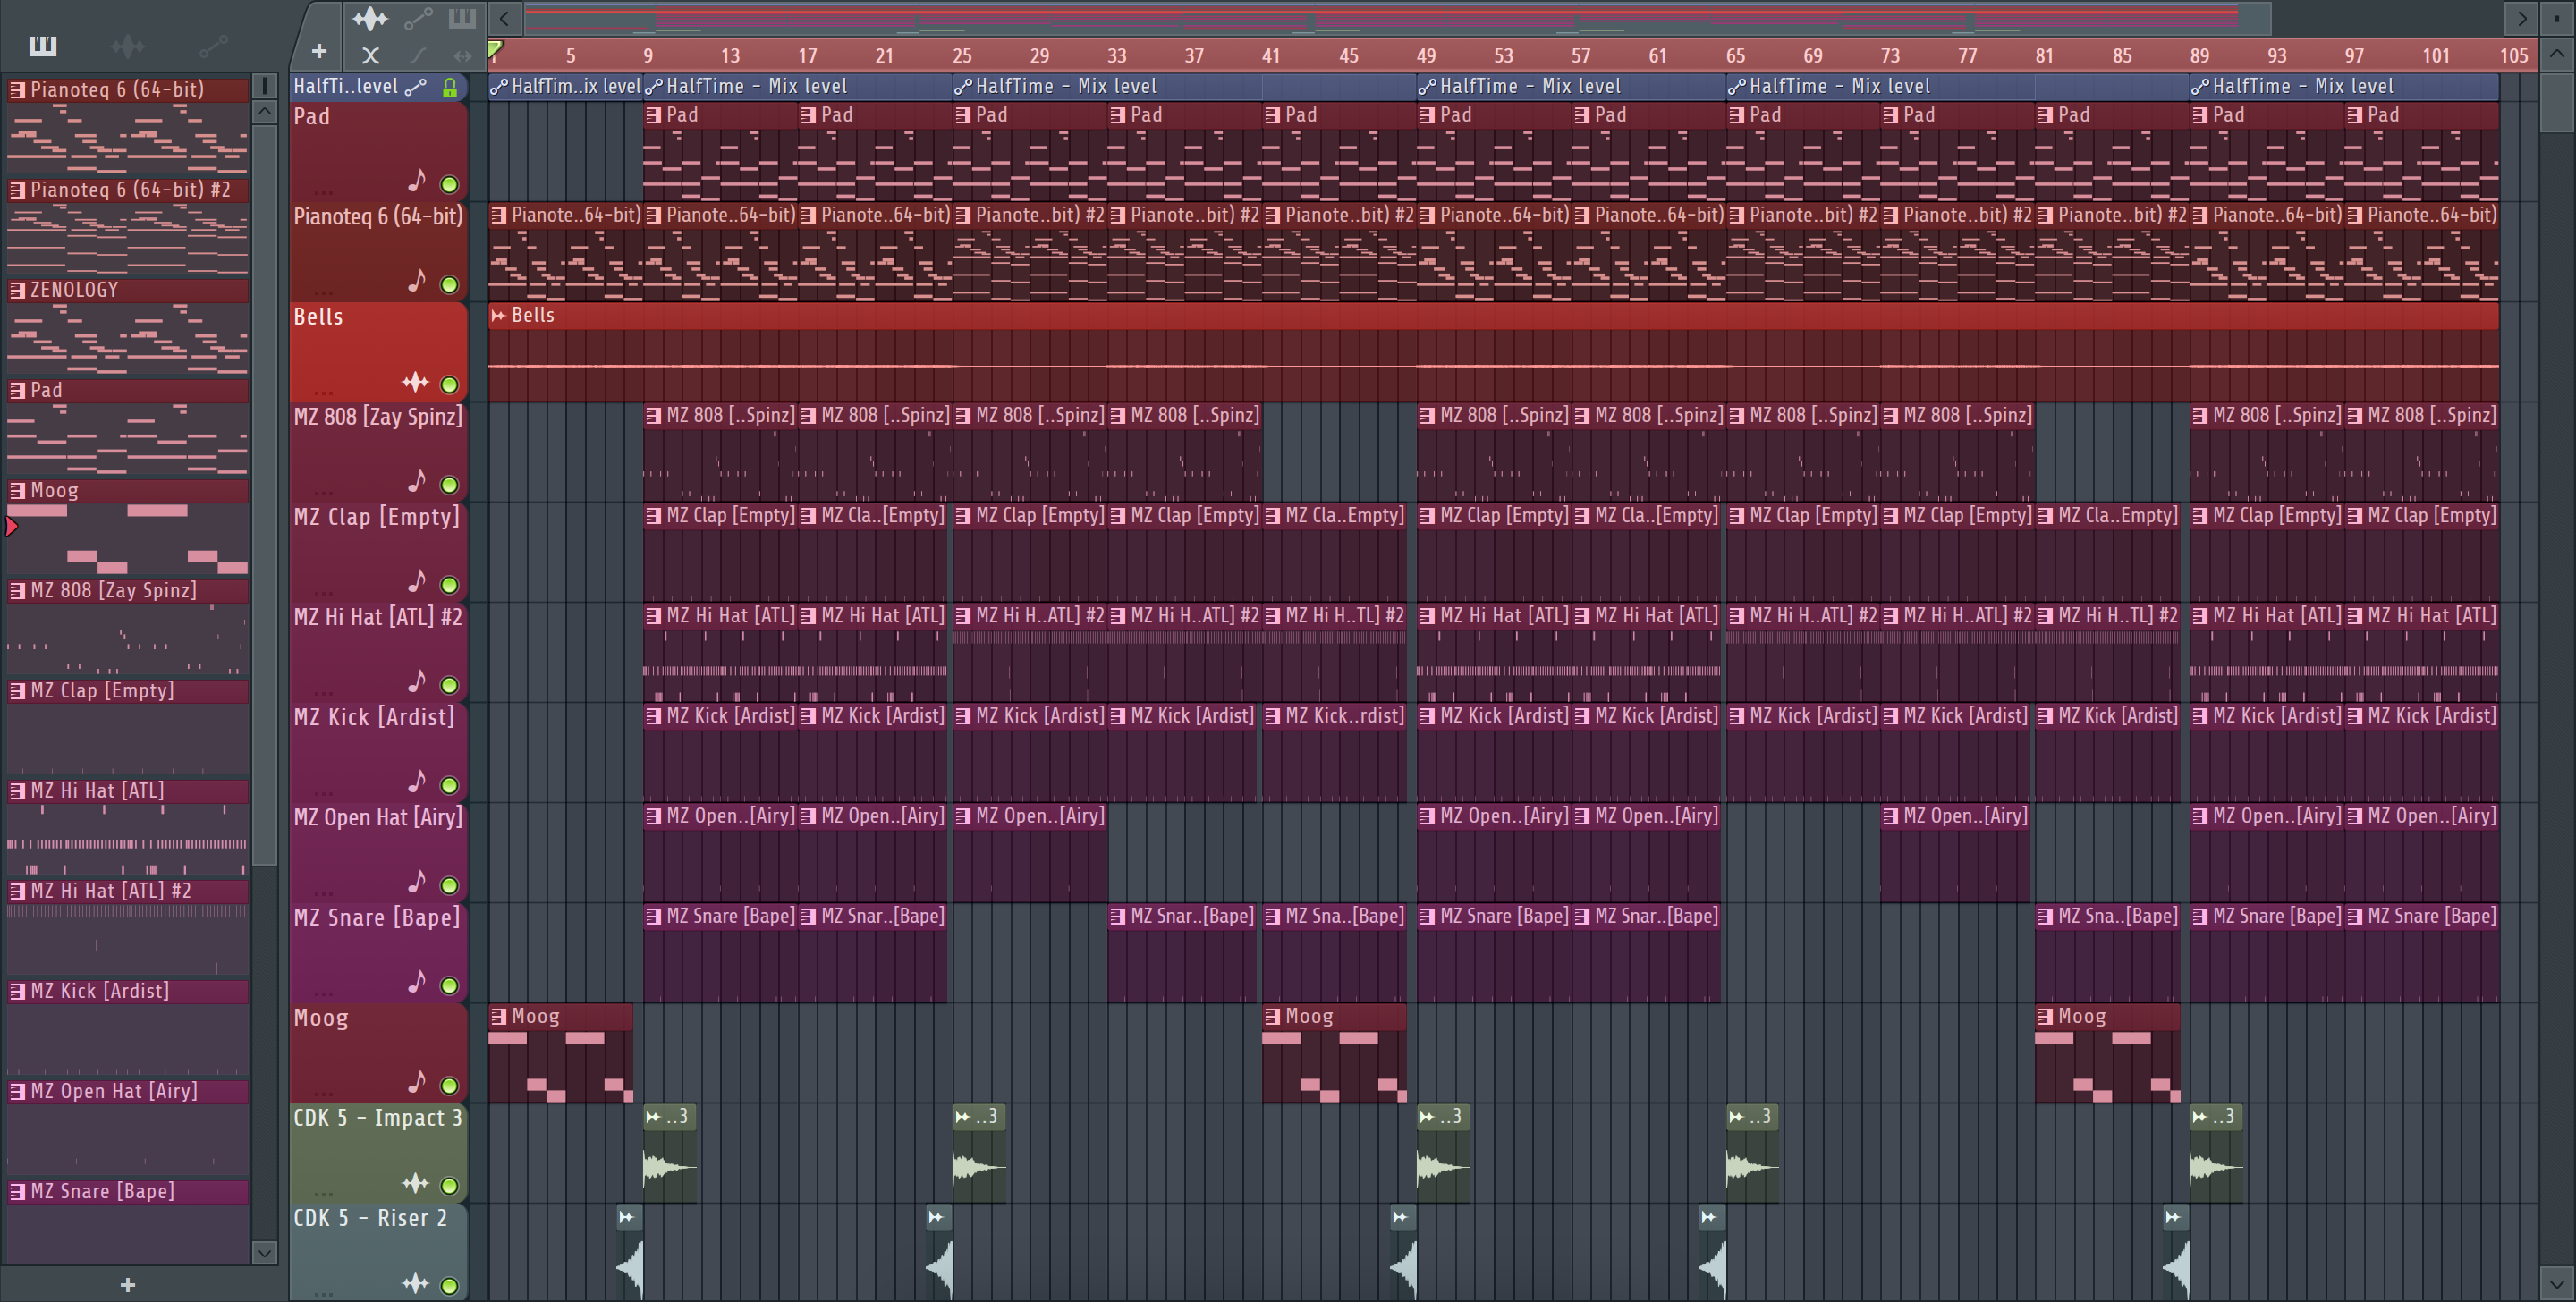The image size is (2576, 1302).
Task: Select the MZ Clap [Empty] track header
Action: pos(378,551)
